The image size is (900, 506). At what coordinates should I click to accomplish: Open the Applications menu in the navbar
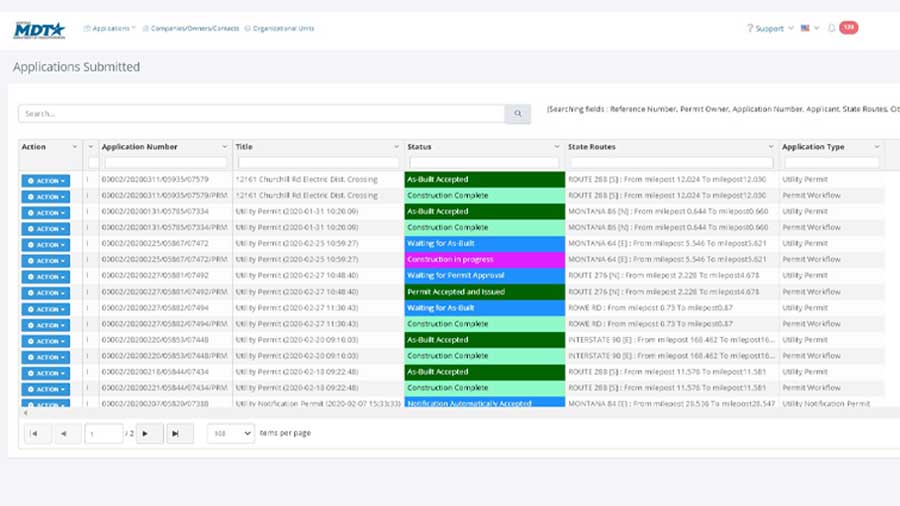(110, 28)
